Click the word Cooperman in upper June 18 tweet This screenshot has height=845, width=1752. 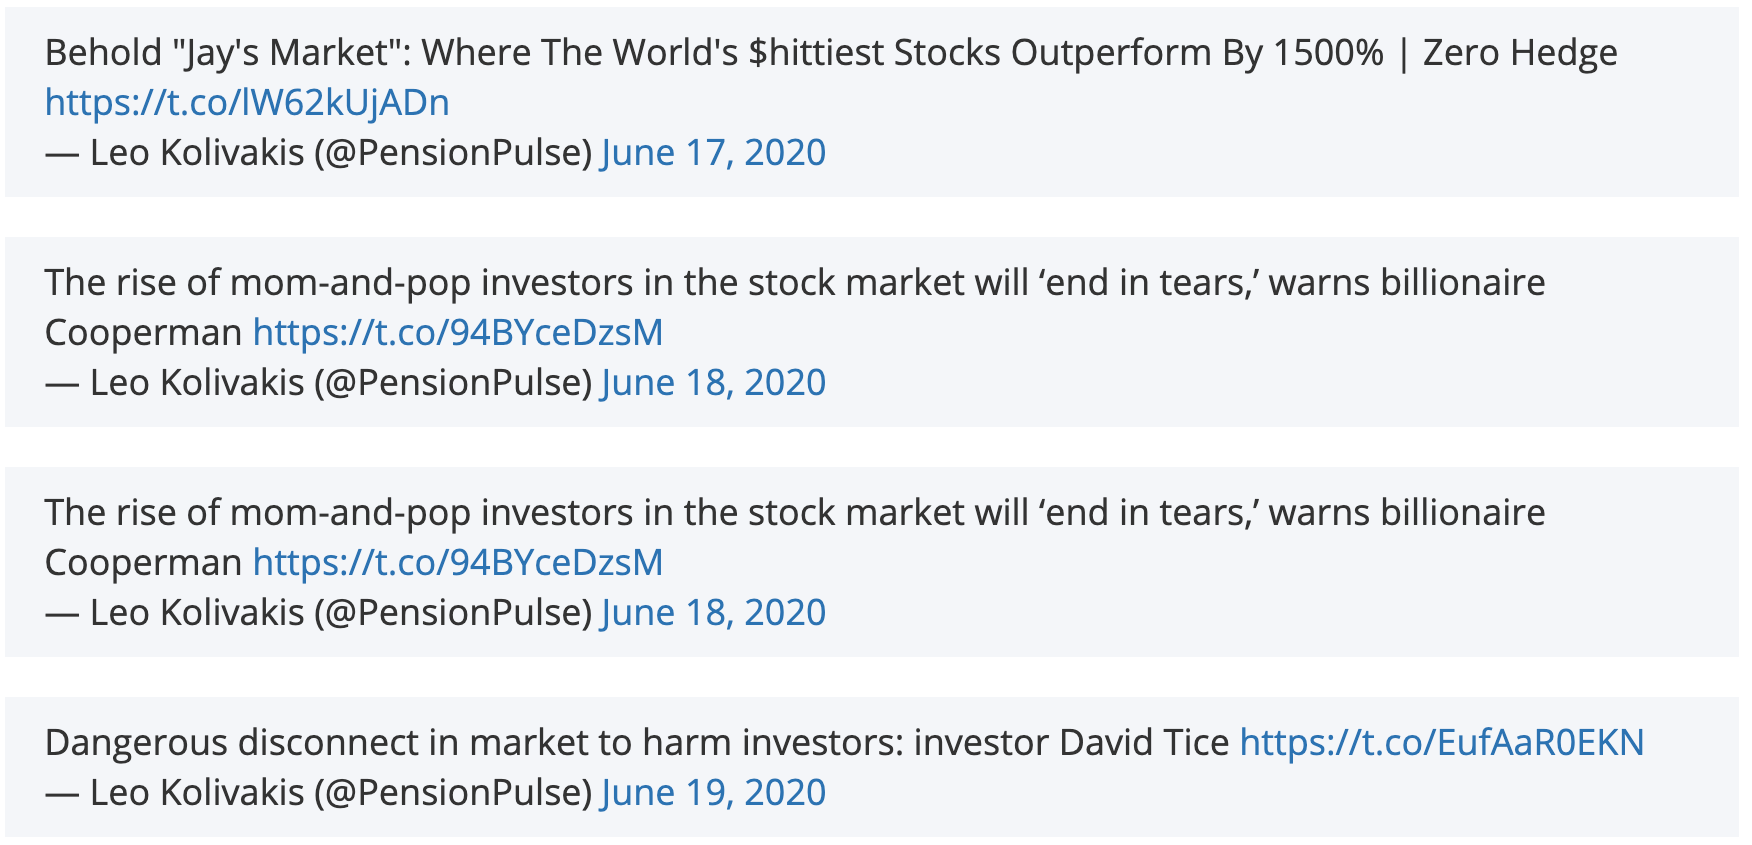click(144, 332)
